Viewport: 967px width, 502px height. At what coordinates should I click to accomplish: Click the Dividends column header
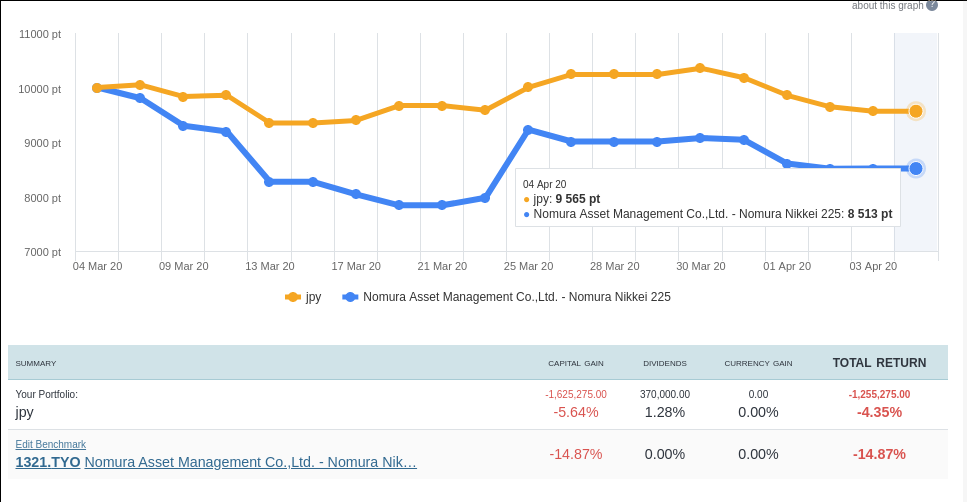pos(665,363)
